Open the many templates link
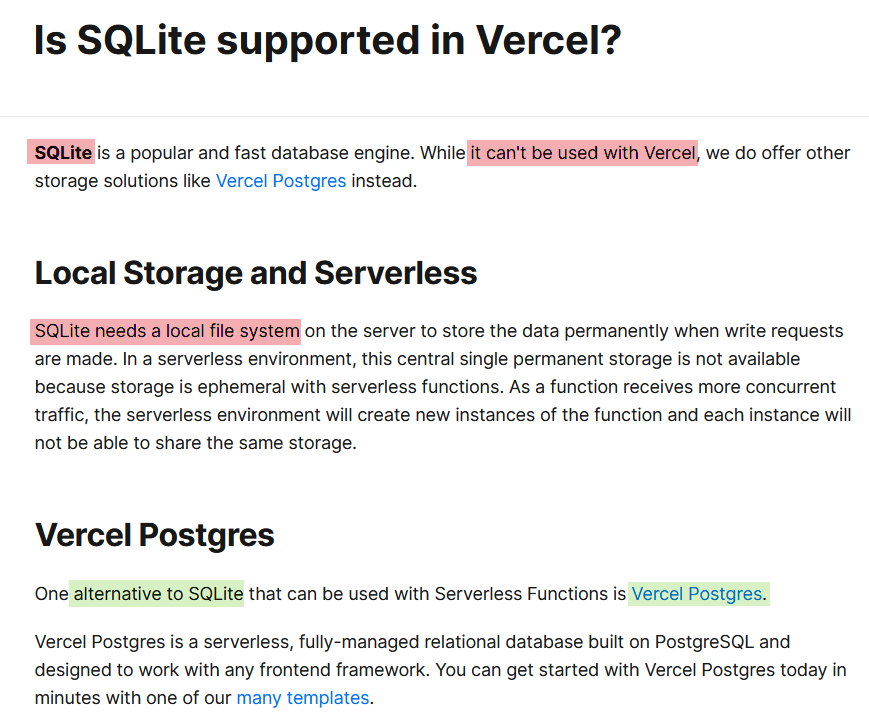869x727 pixels. pos(303,698)
